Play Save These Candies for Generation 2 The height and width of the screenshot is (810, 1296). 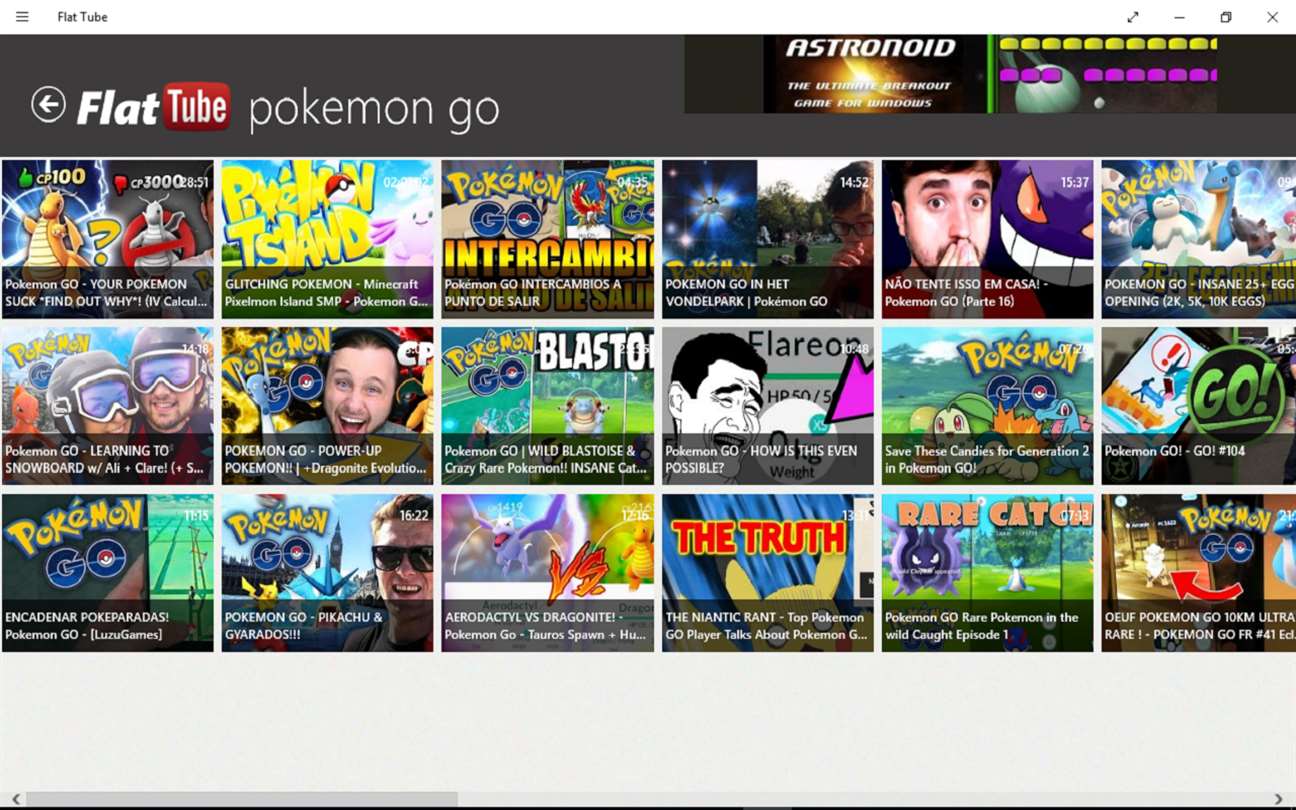coord(988,406)
